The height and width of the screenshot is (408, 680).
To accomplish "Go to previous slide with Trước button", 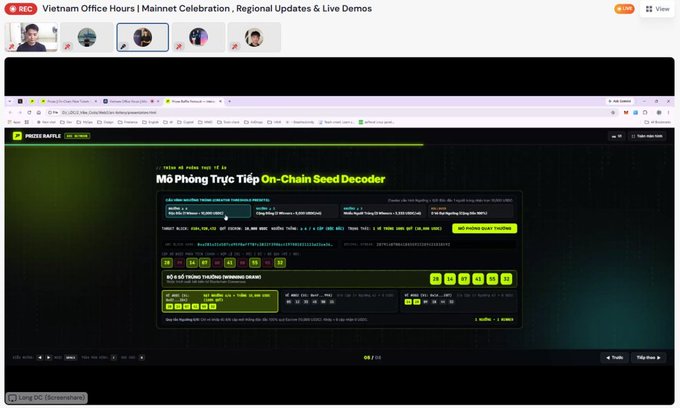I will 615,358.
